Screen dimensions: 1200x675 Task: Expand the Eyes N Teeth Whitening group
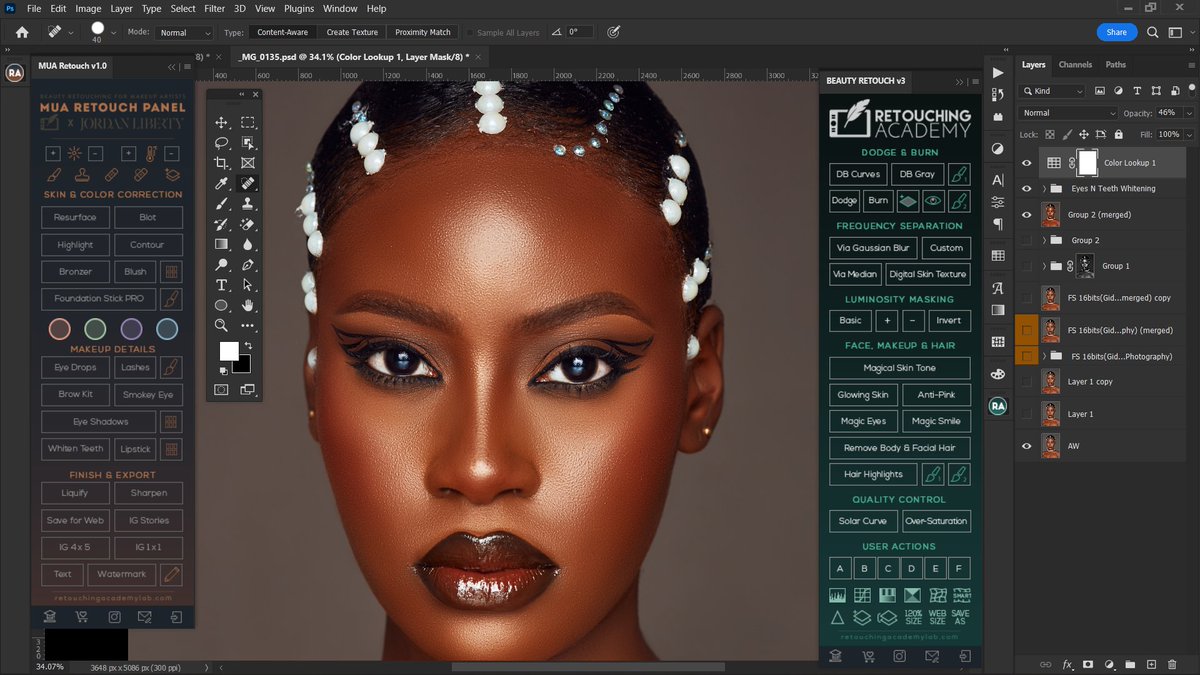coord(1044,188)
